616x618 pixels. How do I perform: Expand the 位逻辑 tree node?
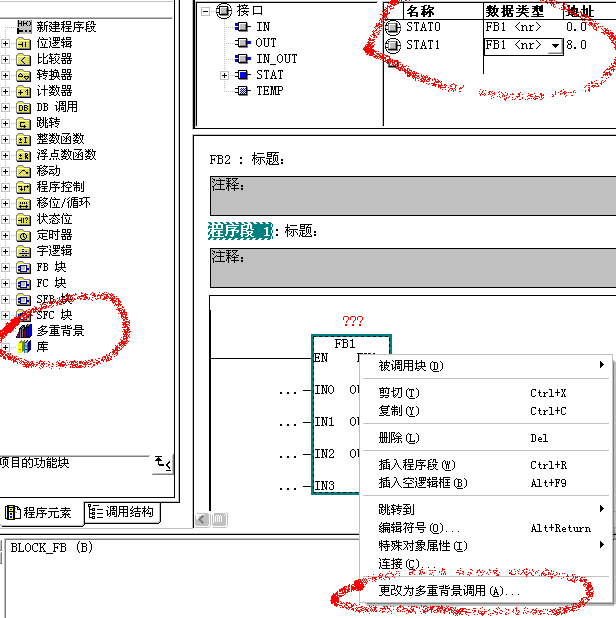point(6,43)
